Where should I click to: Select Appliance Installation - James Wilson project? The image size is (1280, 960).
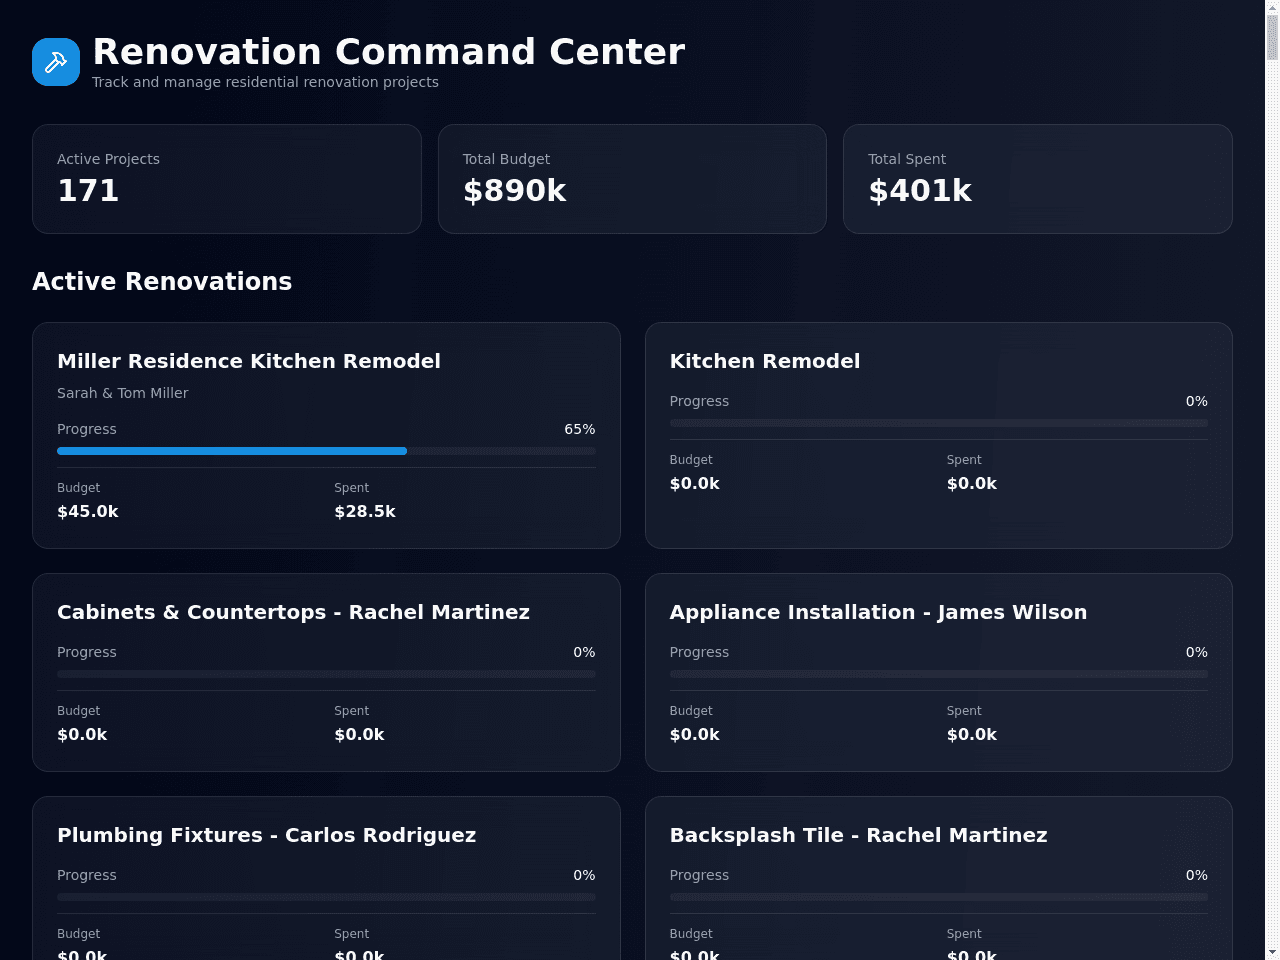(x=939, y=672)
